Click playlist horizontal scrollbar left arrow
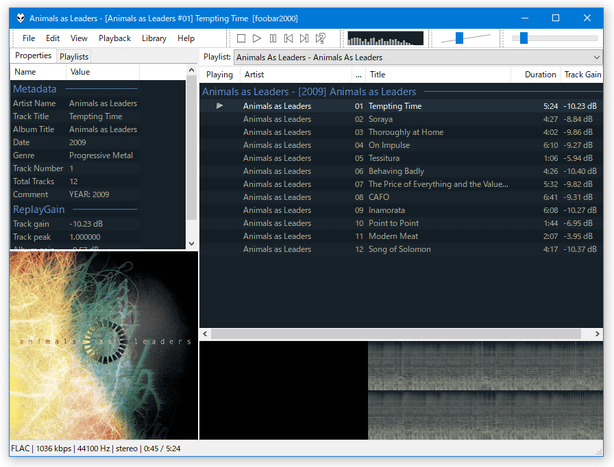 coord(205,334)
